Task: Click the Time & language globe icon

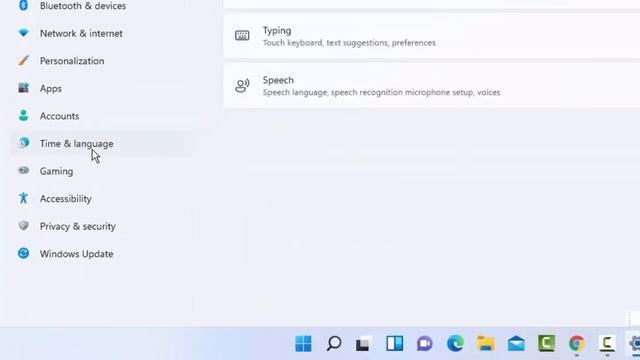Action: (24, 143)
